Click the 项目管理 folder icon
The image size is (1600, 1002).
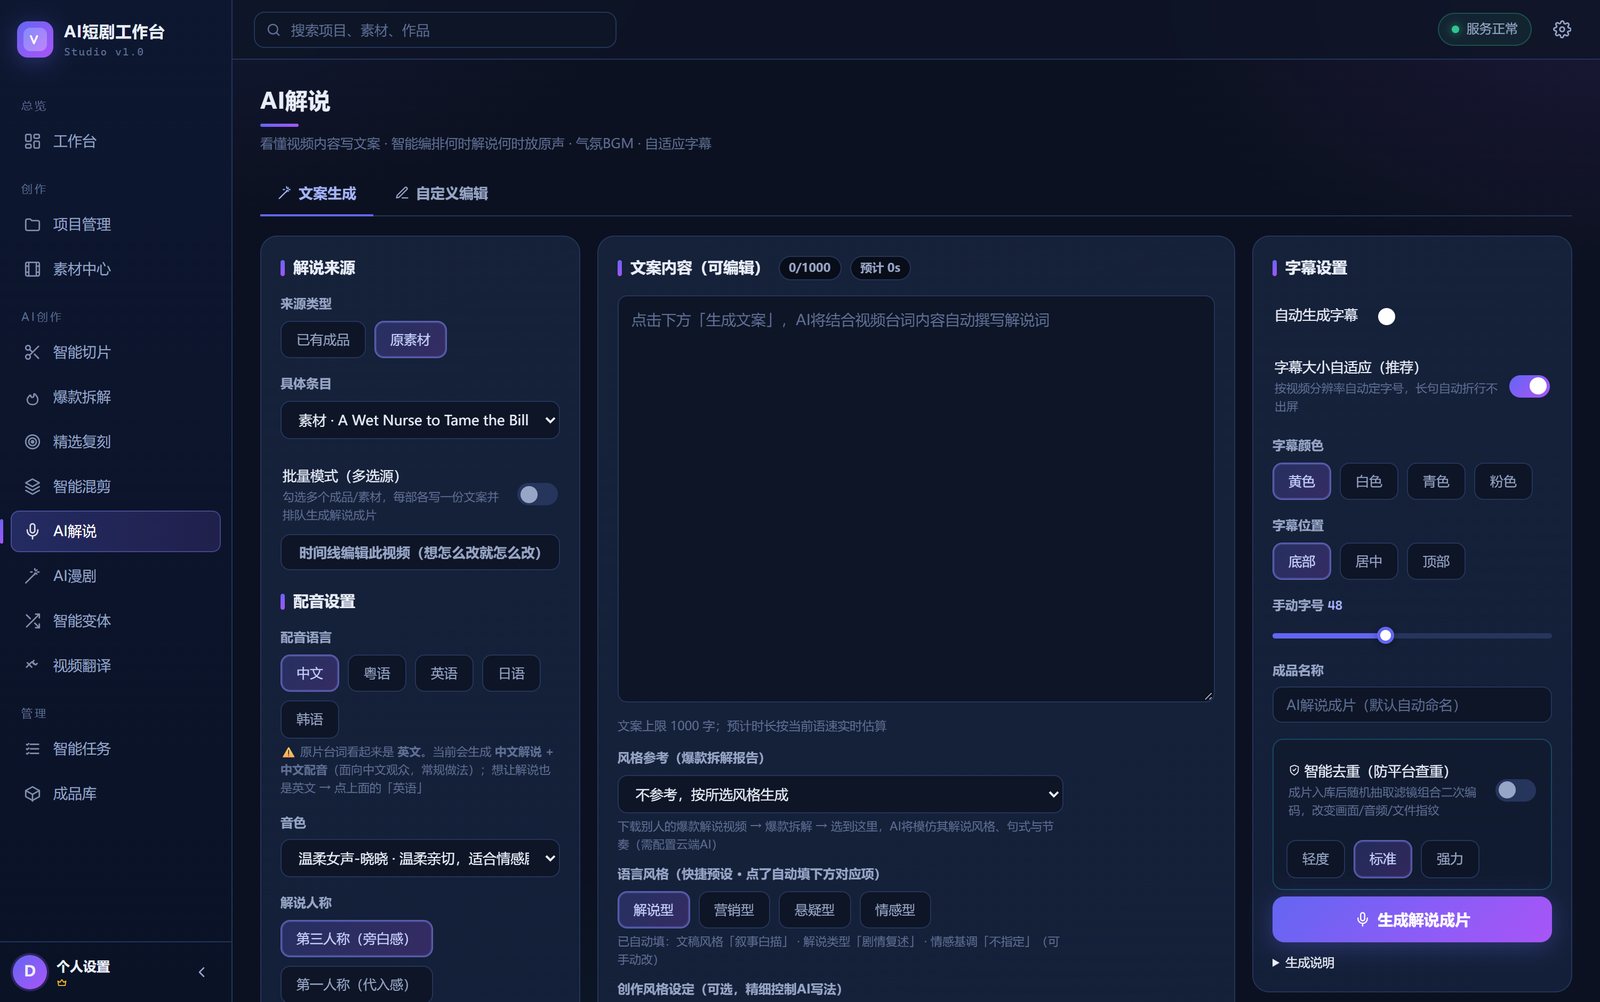32,225
